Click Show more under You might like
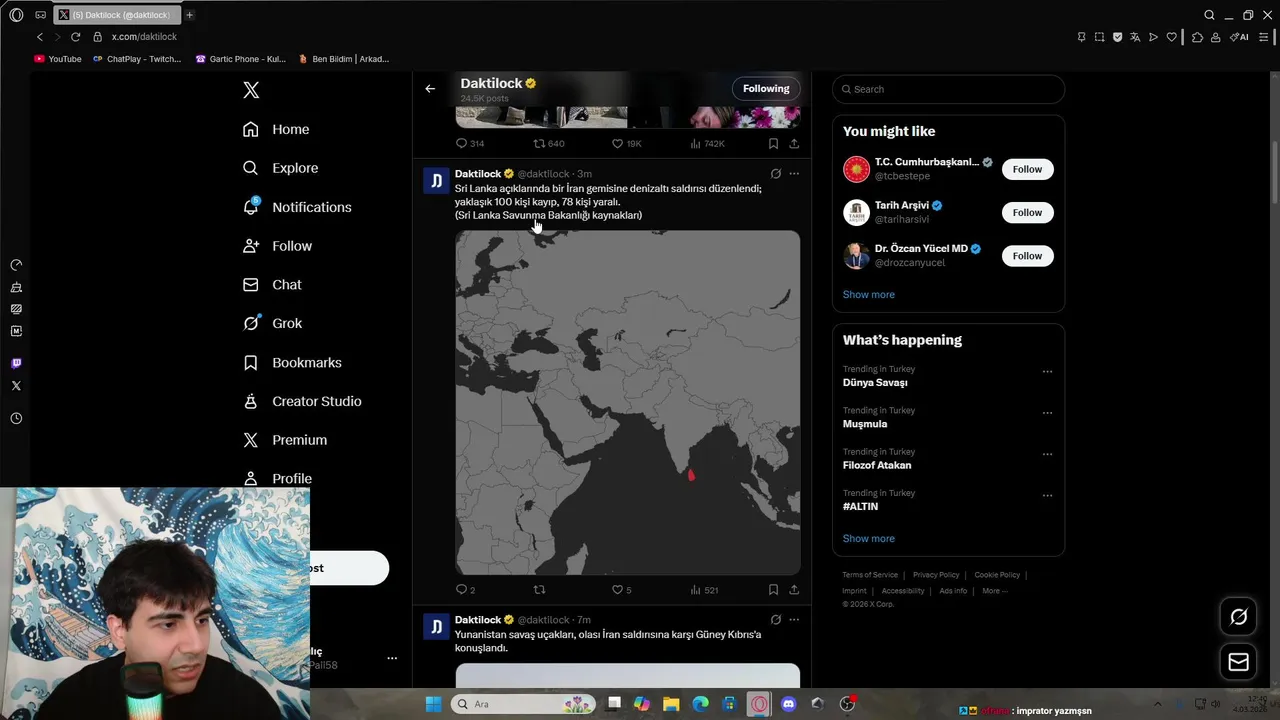The height and width of the screenshot is (720, 1280). pyautogui.click(x=868, y=295)
